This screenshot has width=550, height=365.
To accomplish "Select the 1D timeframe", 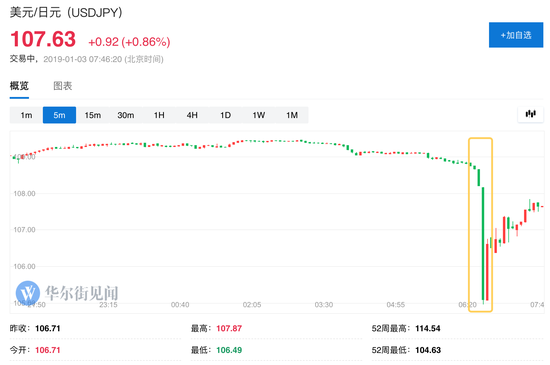I will coord(225,115).
